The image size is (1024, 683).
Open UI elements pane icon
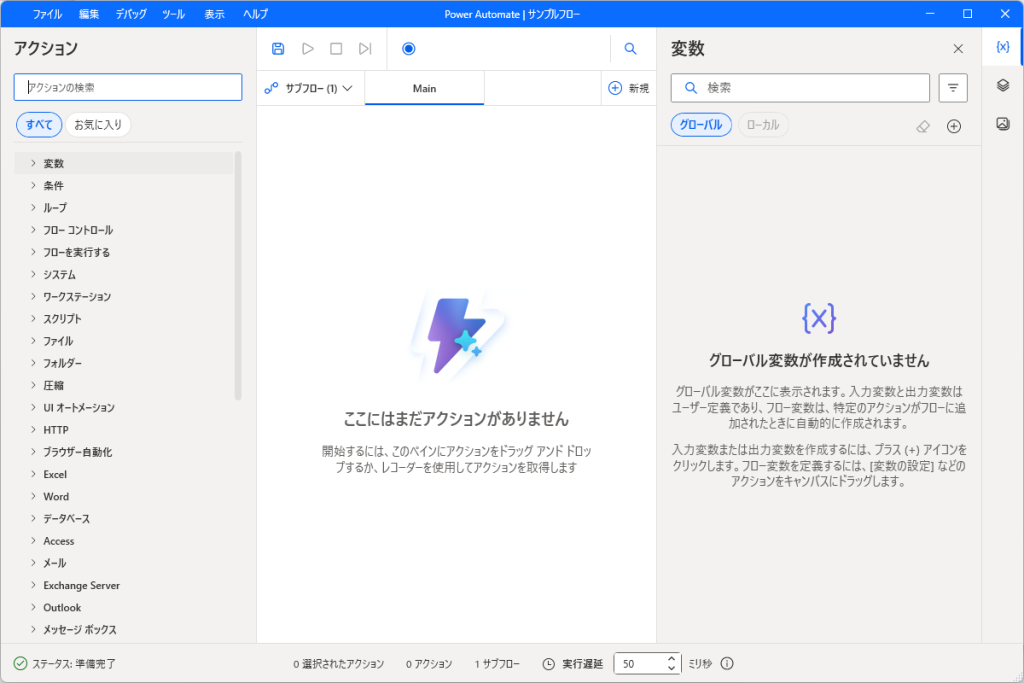coord(1003,86)
